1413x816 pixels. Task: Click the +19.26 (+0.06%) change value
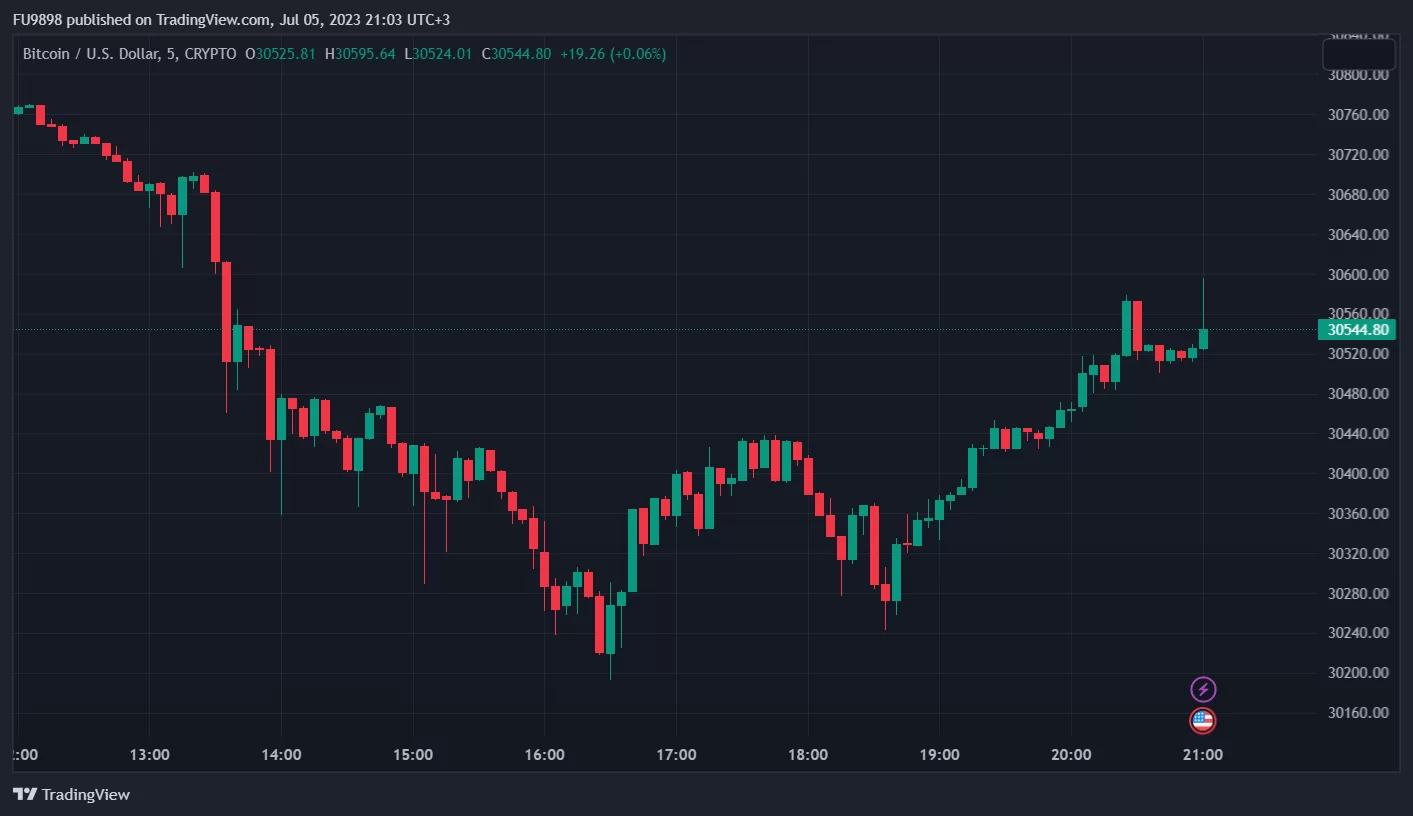612,54
